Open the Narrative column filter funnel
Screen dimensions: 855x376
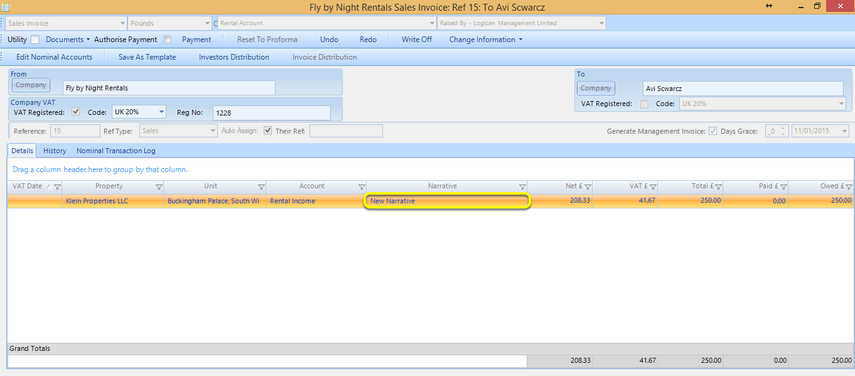coord(522,187)
